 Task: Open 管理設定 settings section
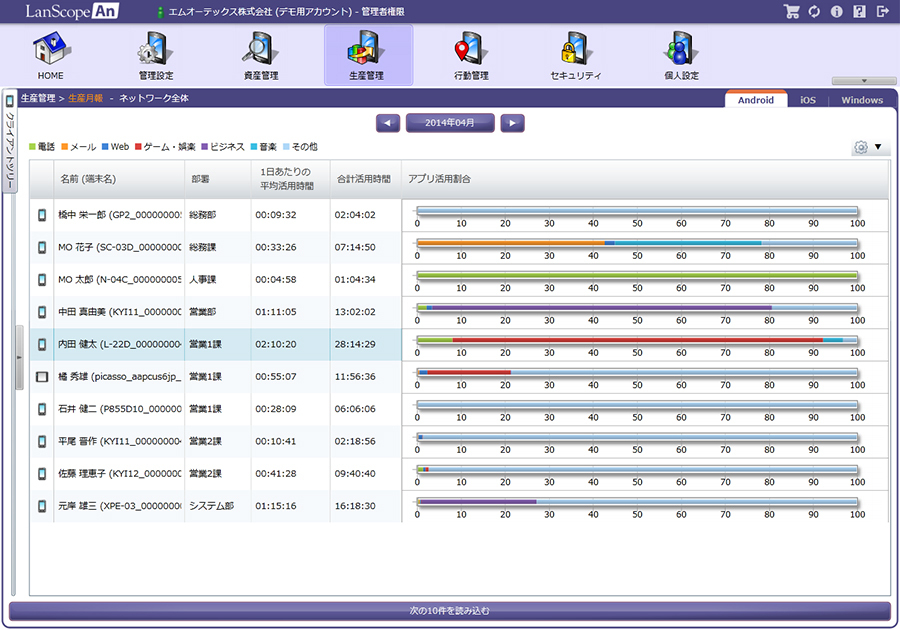coord(156,56)
